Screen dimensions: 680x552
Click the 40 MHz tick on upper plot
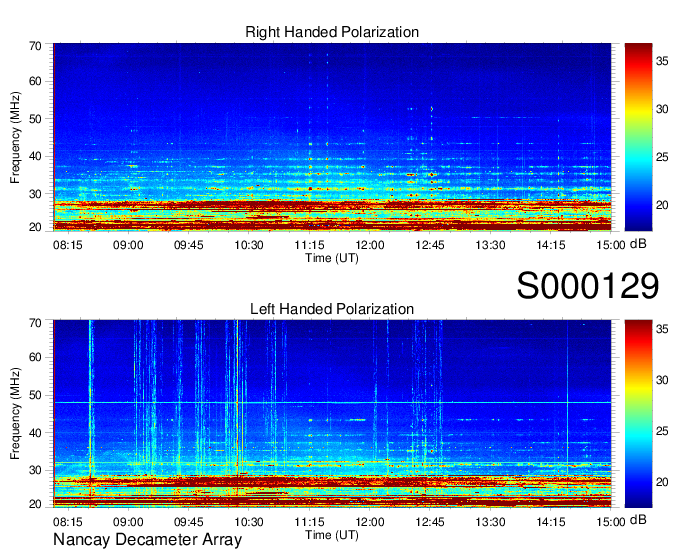[35, 156]
